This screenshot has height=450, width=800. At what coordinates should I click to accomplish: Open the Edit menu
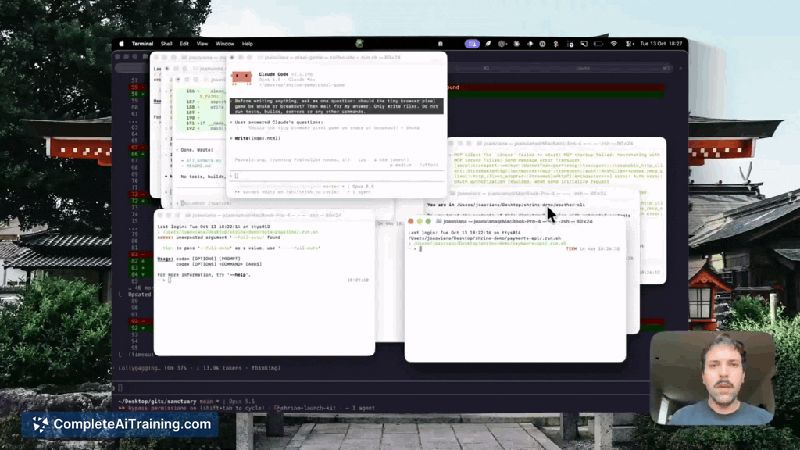tap(184, 44)
